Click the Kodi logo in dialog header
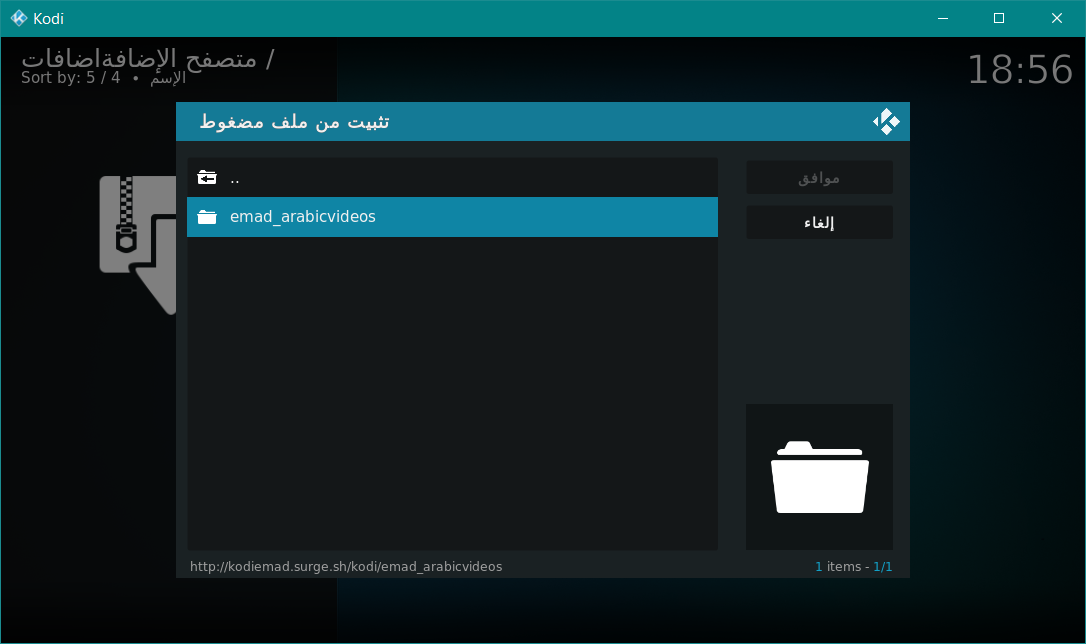The height and width of the screenshot is (644, 1086). click(886, 122)
